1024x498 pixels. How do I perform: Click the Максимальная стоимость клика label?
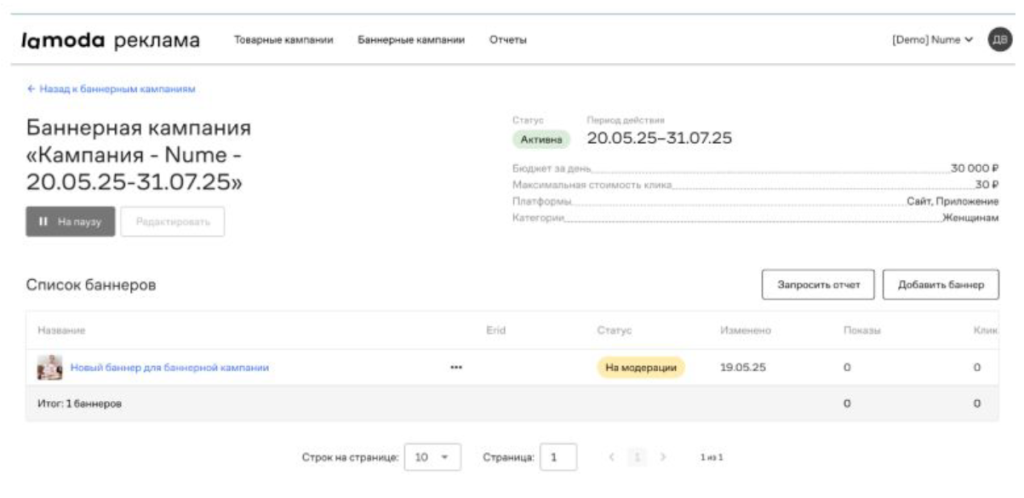592,185
